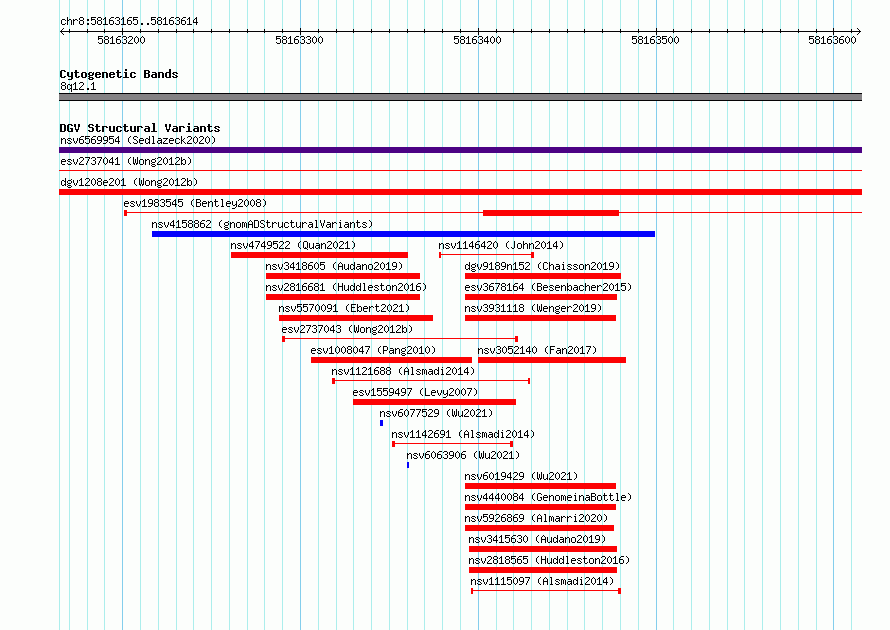This screenshot has width=890, height=630.
Task: Click esv1008047 (Pang2010) label
Action: [x=373, y=350]
